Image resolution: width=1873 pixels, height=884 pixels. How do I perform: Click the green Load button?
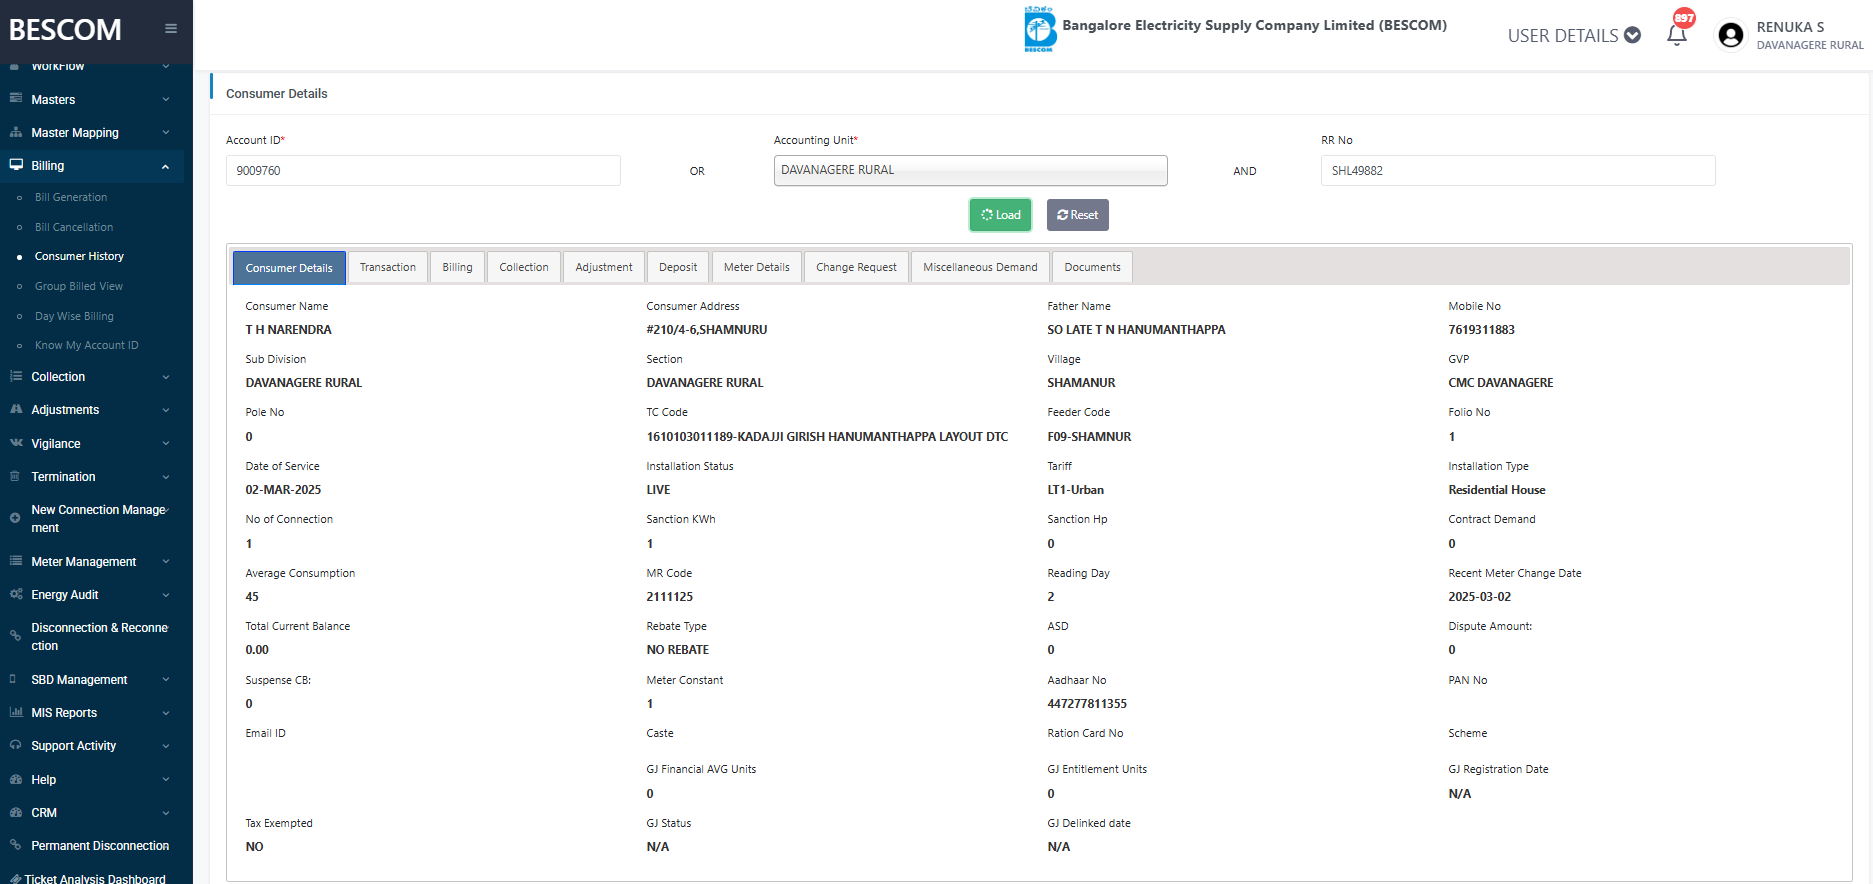(1000, 215)
